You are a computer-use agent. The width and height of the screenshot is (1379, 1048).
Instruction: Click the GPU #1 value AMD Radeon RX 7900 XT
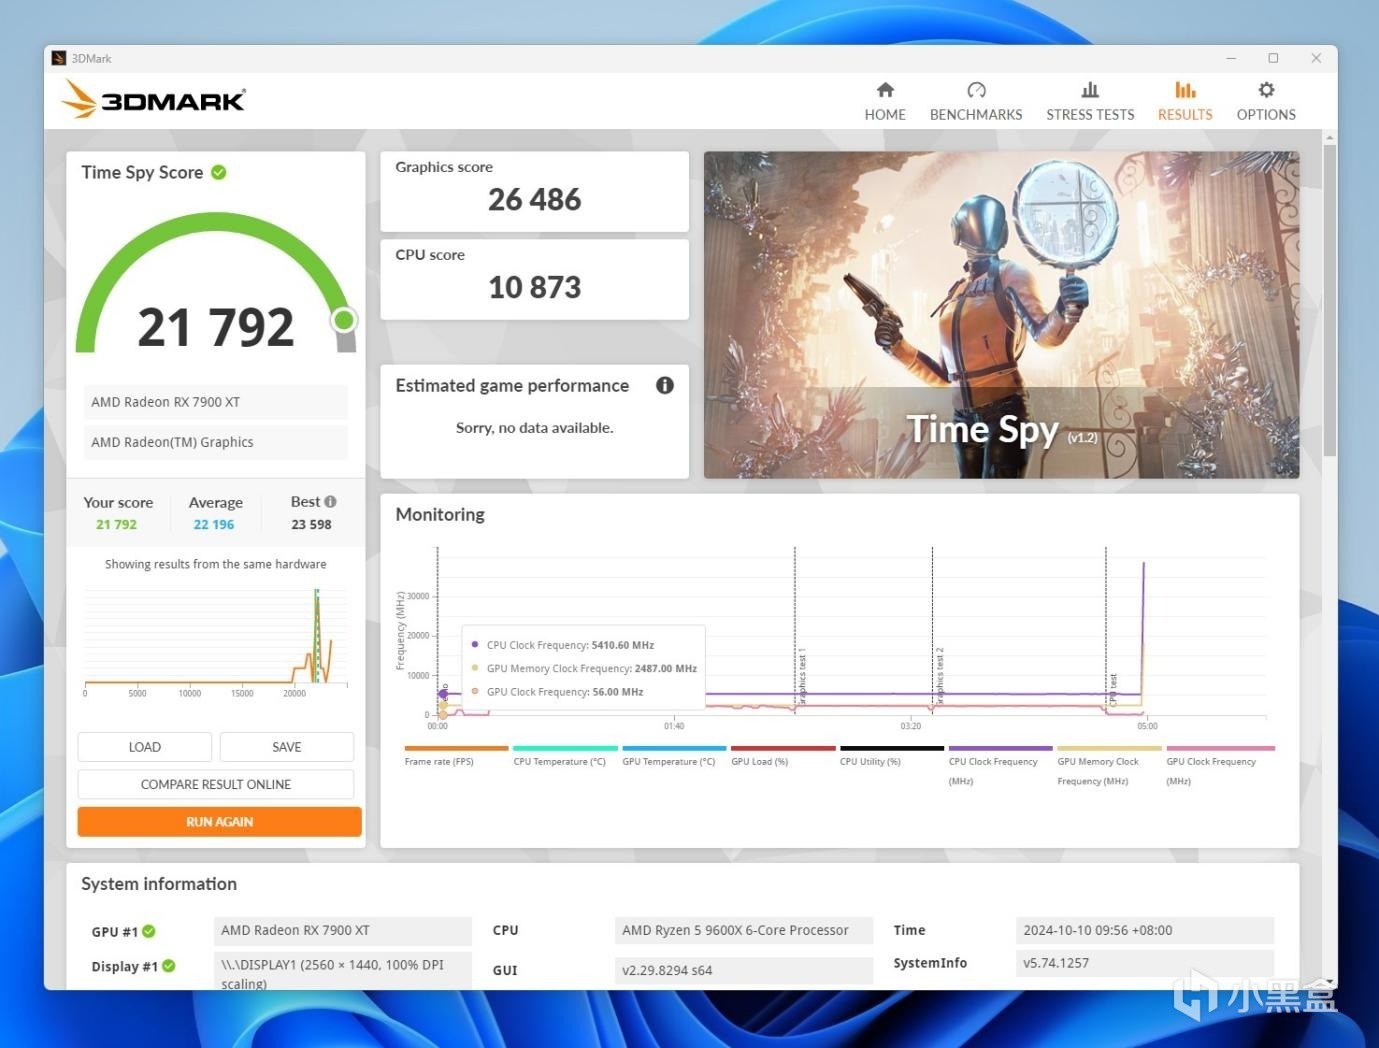343,930
